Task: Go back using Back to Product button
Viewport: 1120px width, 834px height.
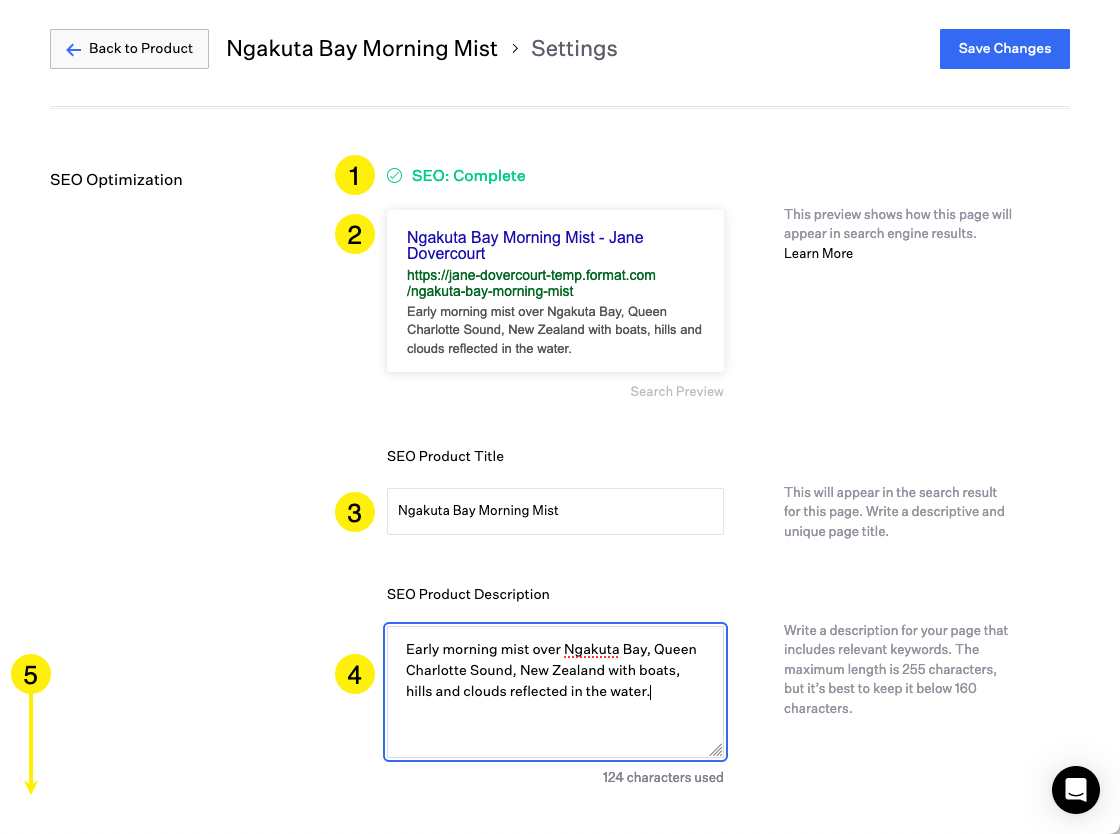Action: coord(129,49)
